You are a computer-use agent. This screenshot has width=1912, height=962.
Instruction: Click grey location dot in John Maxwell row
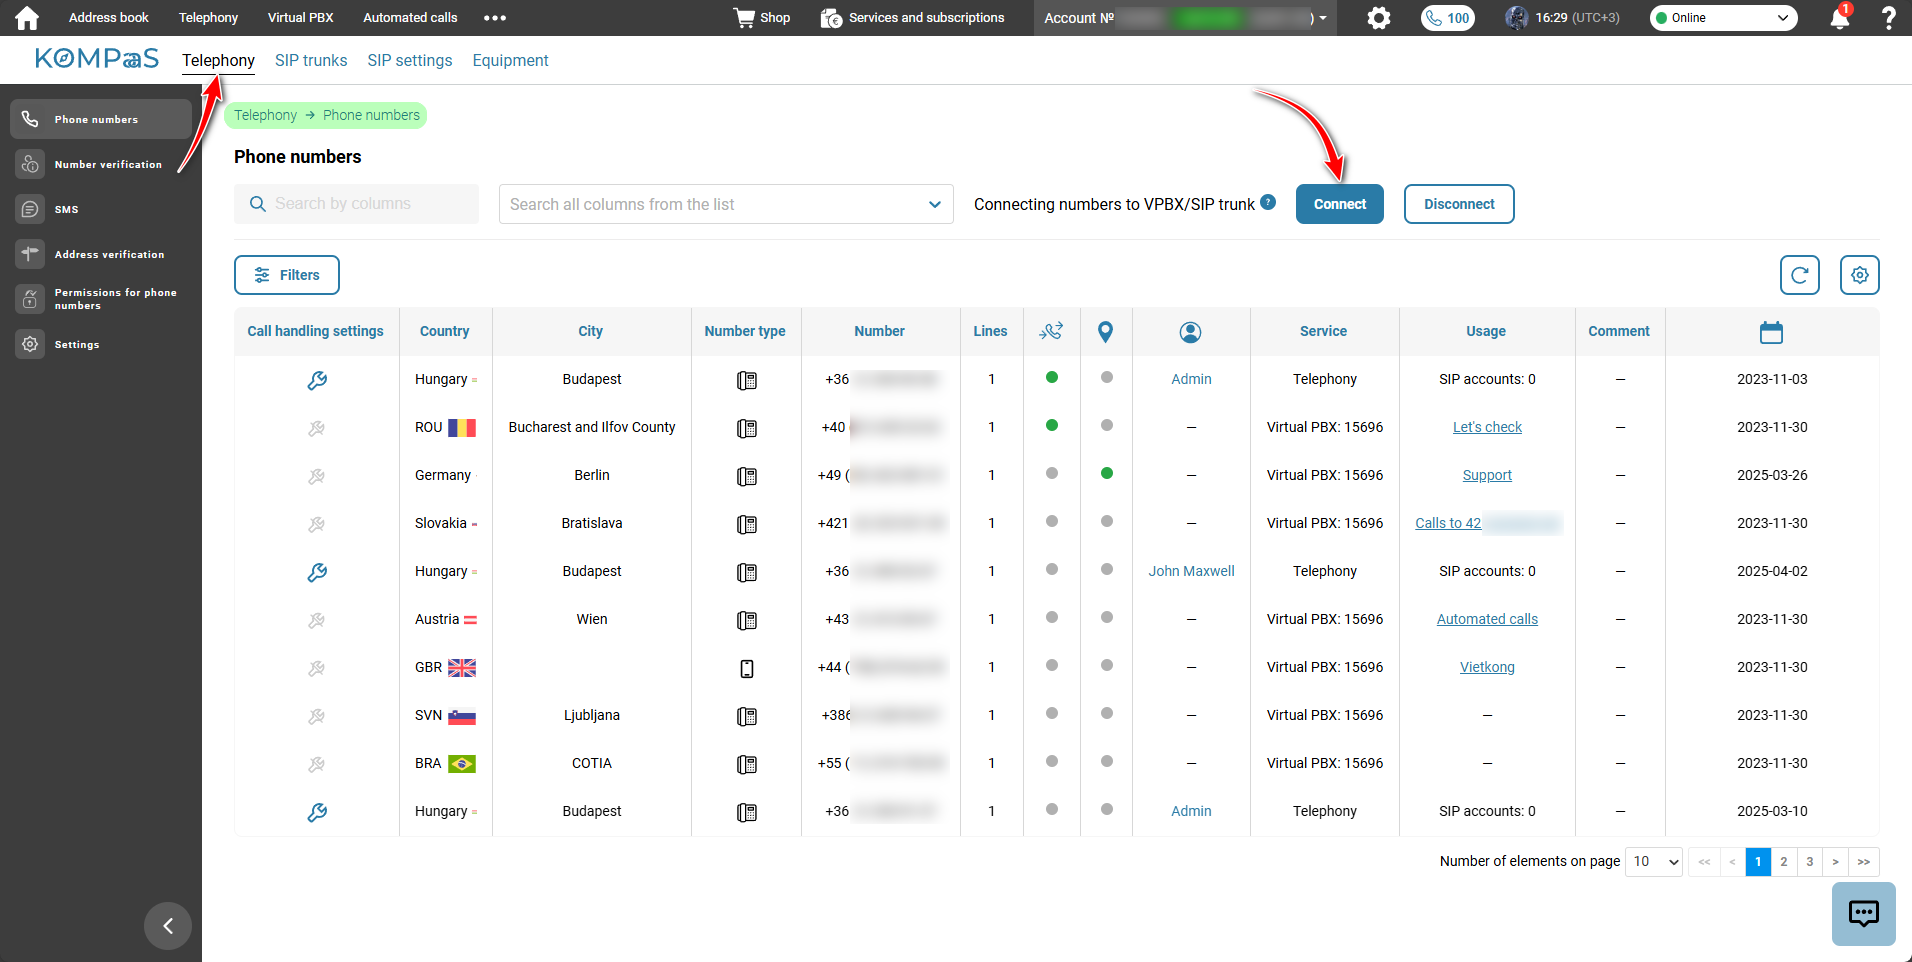(1107, 569)
